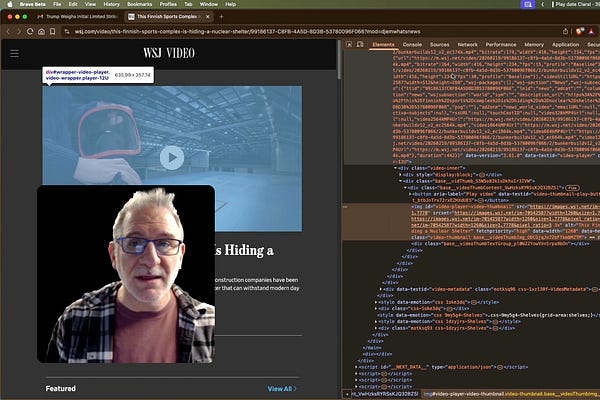
Task: Play the Finnish sports complex video
Action: click(x=172, y=157)
